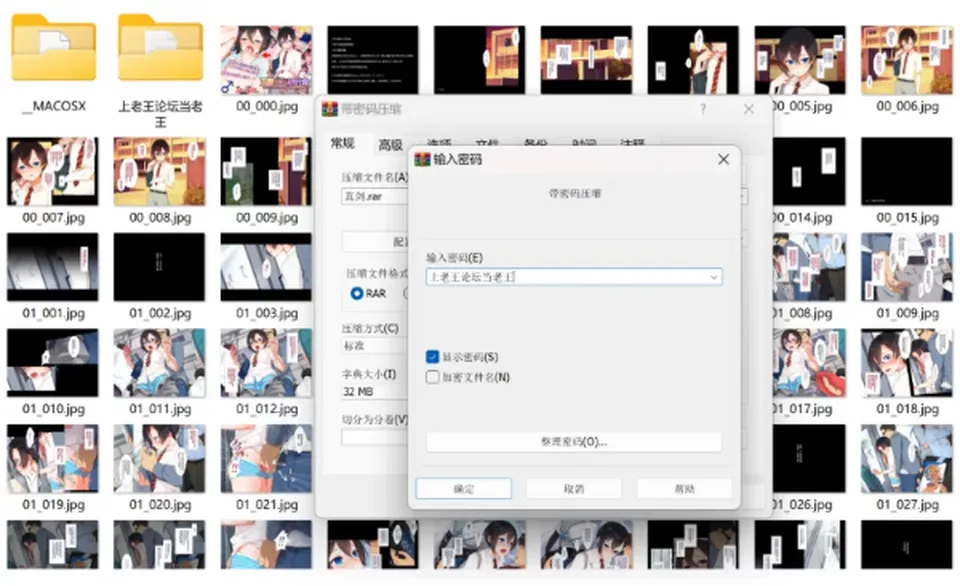Image resolution: width=960 pixels, height=586 pixels.
Task: Uncheck the 显示密码(S) checkbox
Action: (432, 357)
